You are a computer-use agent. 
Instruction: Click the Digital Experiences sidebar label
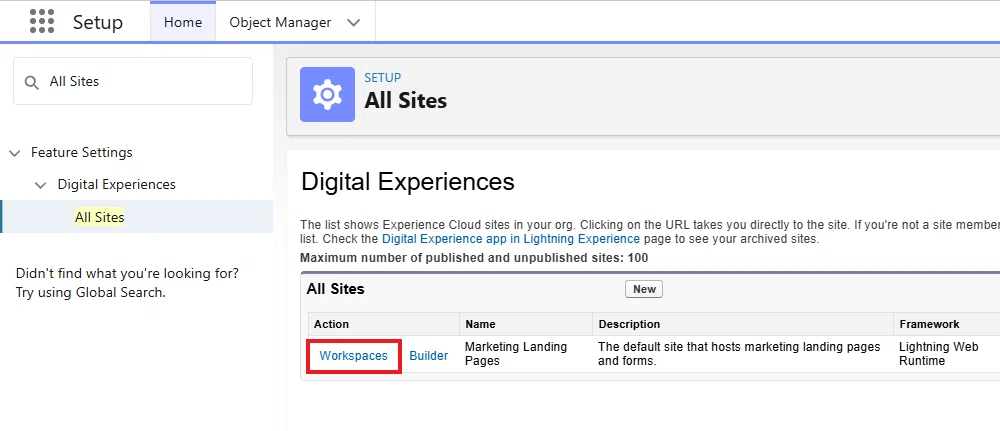click(x=117, y=184)
